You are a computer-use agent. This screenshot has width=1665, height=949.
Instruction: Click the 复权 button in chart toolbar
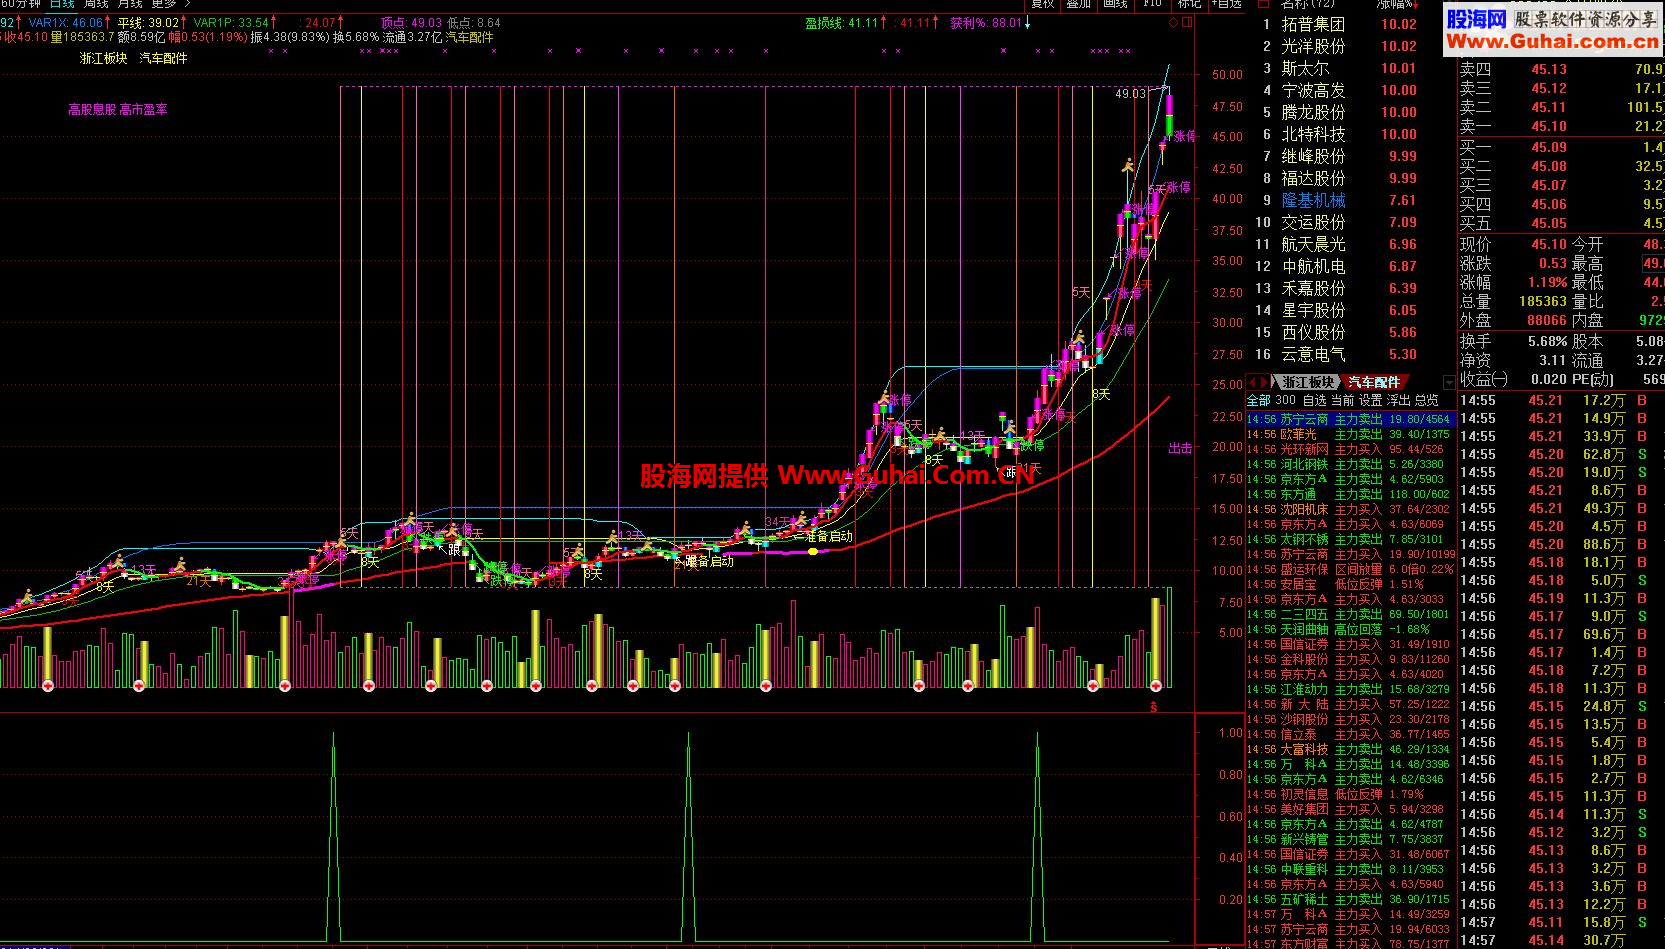click(x=1043, y=4)
